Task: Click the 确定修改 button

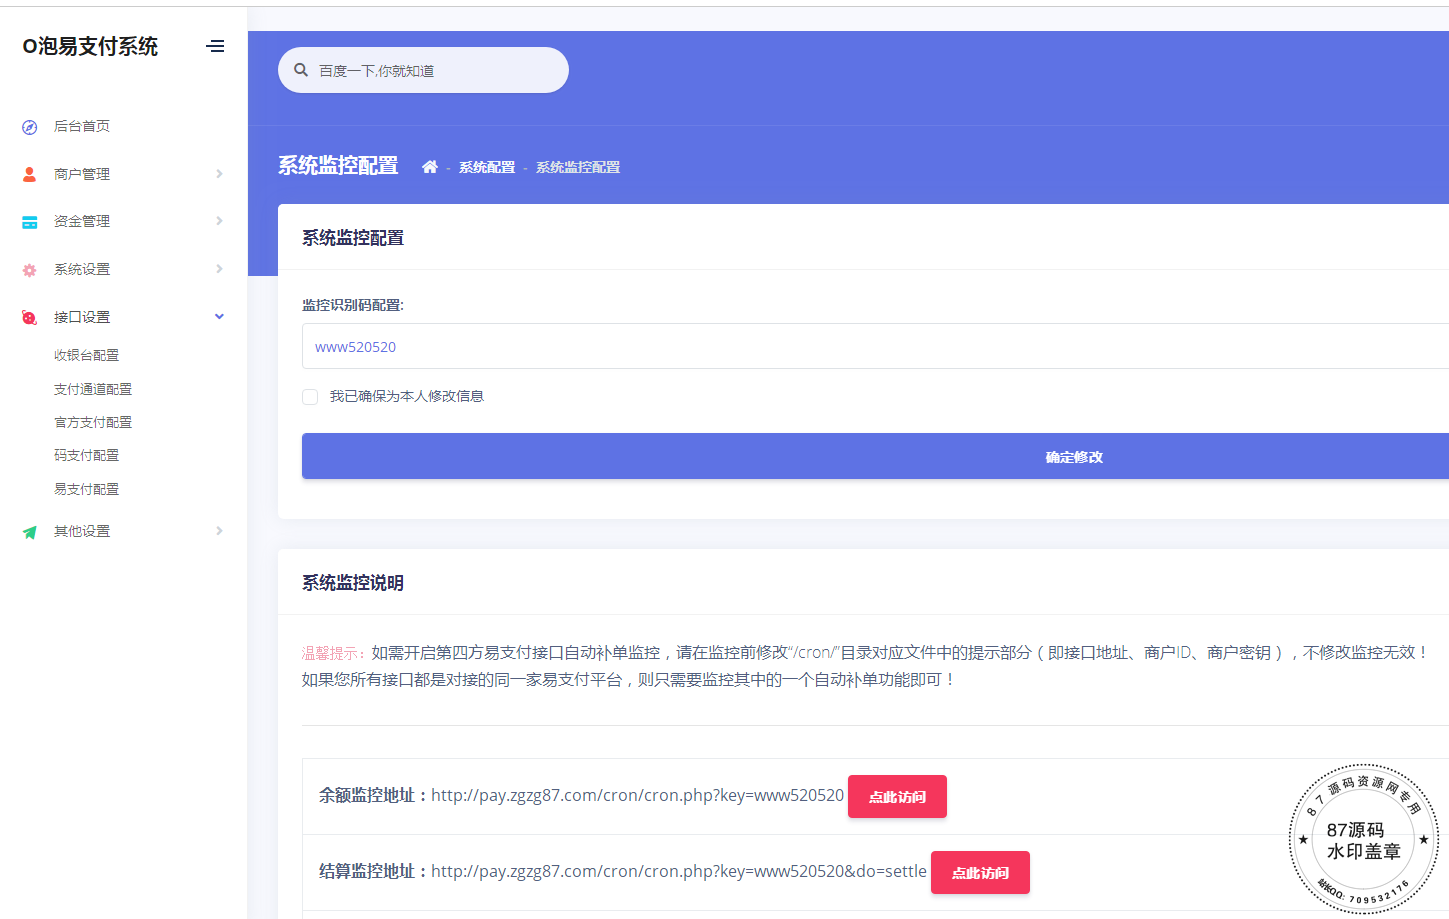Action: [x=1074, y=457]
